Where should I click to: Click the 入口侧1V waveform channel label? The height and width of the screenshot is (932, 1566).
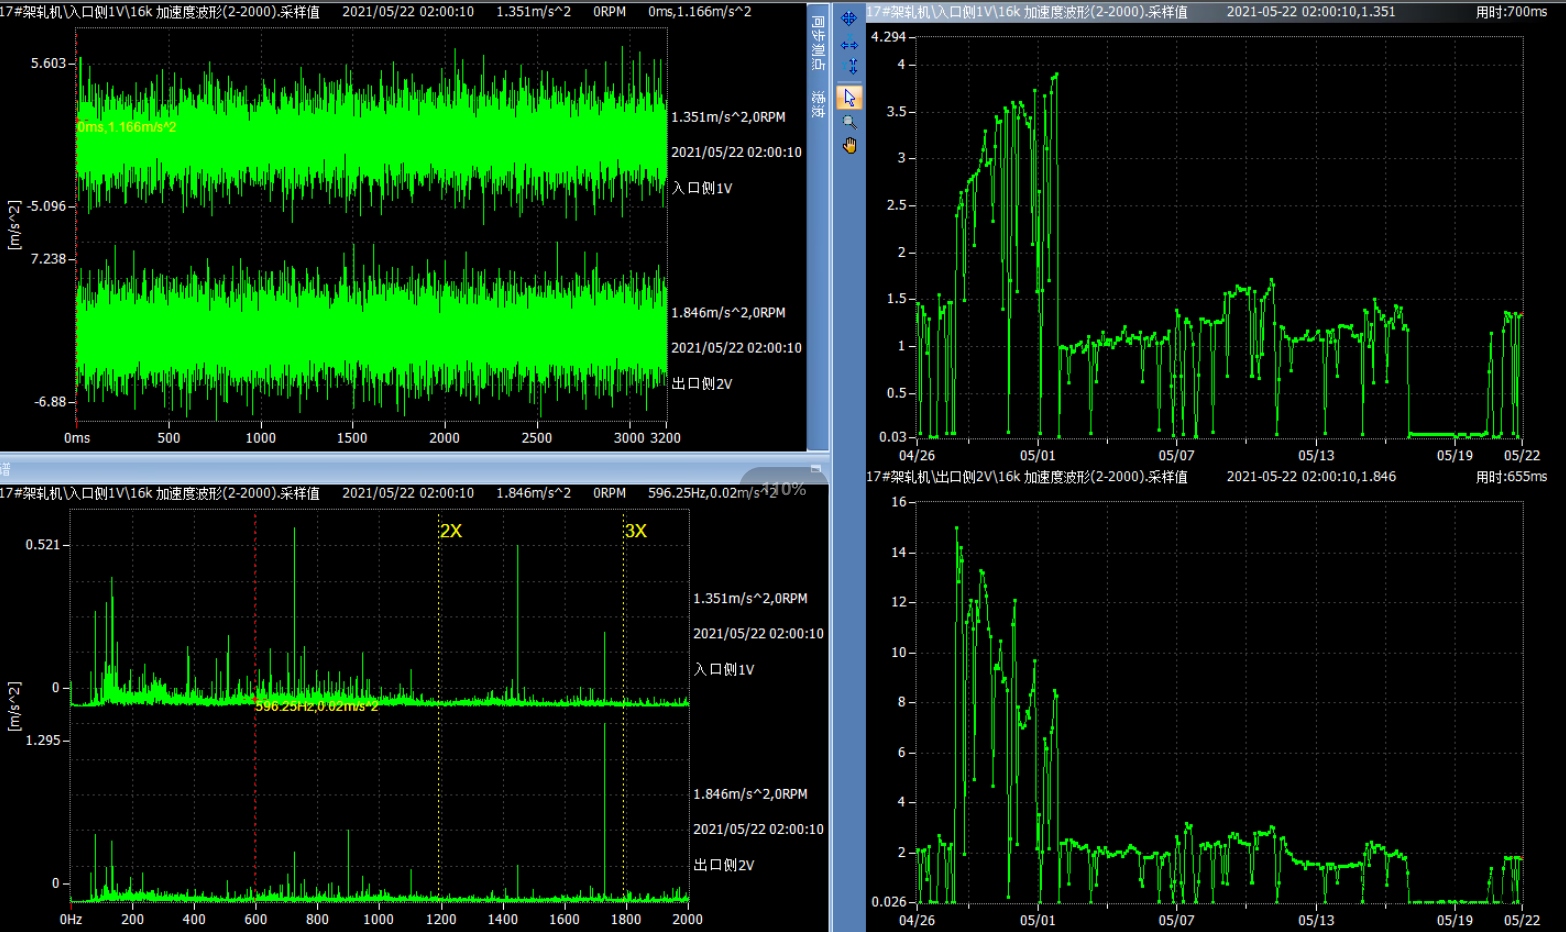click(x=702, y=188)
